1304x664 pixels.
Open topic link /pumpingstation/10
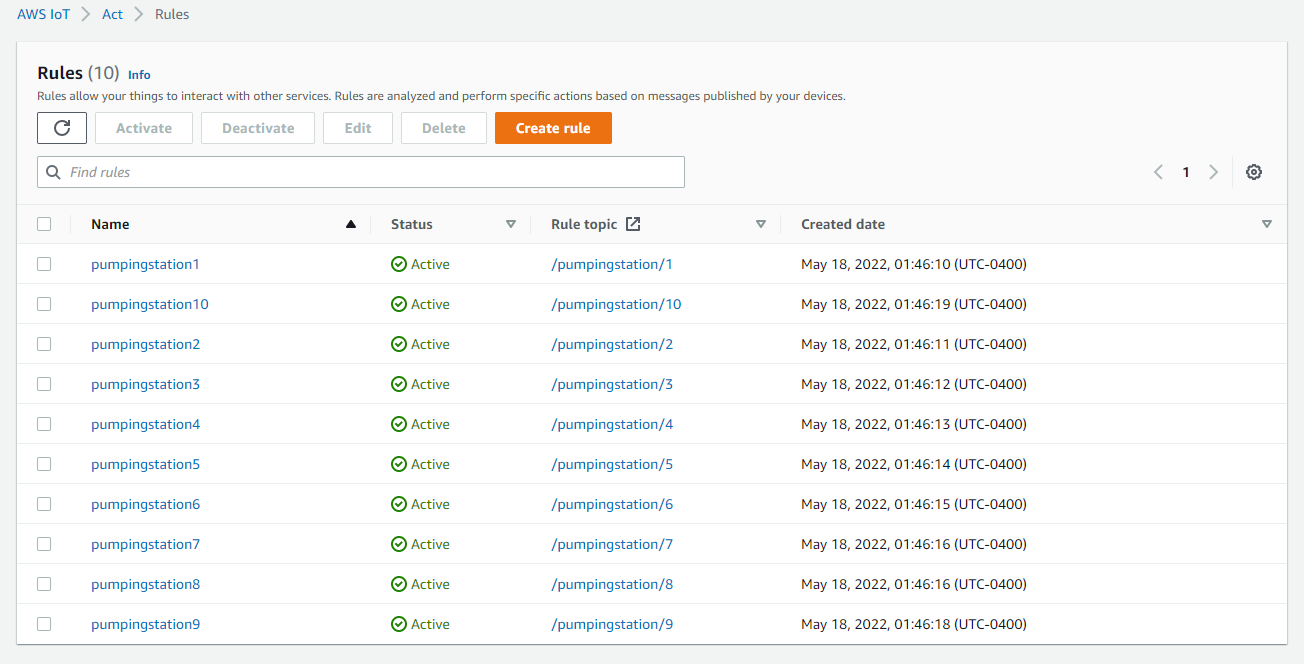coord(616,304)
